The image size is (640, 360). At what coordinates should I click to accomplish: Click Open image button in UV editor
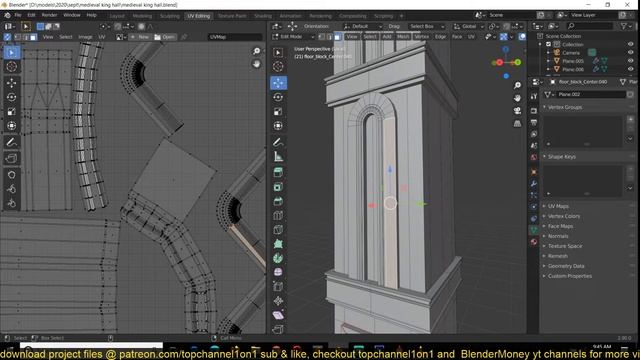click(x=164, y=37)
